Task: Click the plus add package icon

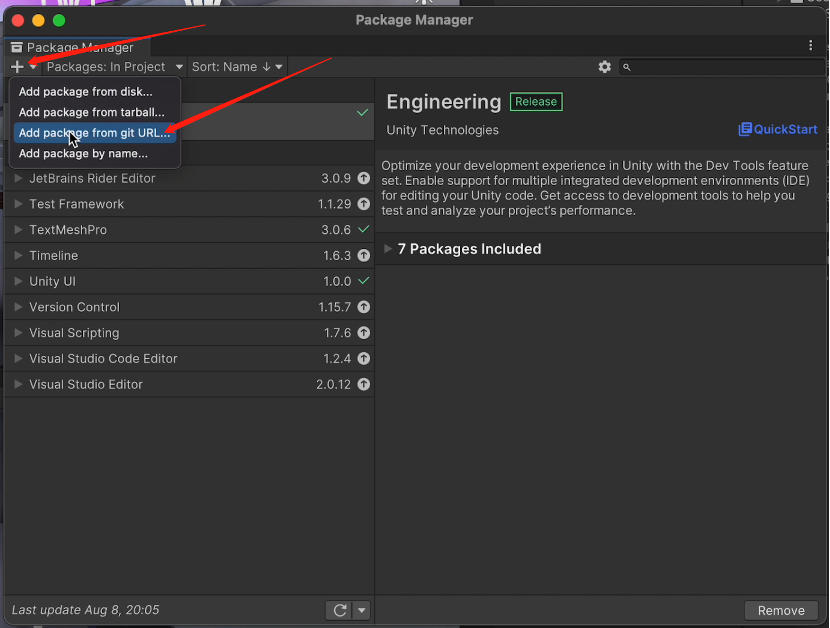Action: [x=17, y=67]
